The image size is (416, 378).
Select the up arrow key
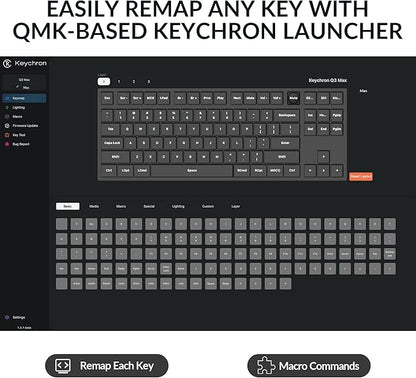[323, 157]
